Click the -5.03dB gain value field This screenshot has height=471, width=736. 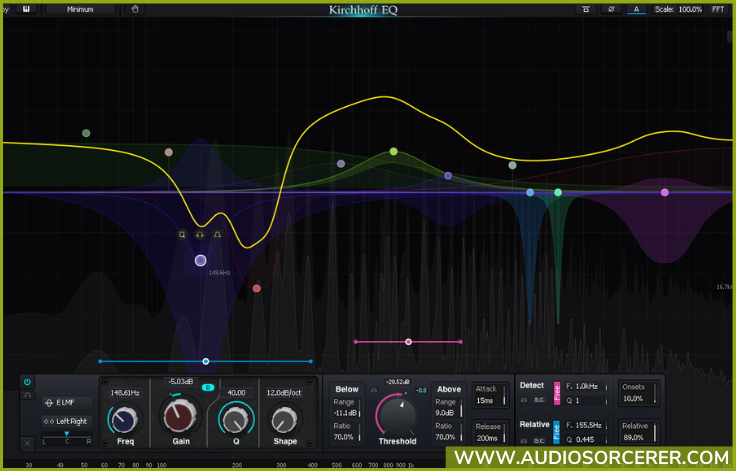click(181, 382)
